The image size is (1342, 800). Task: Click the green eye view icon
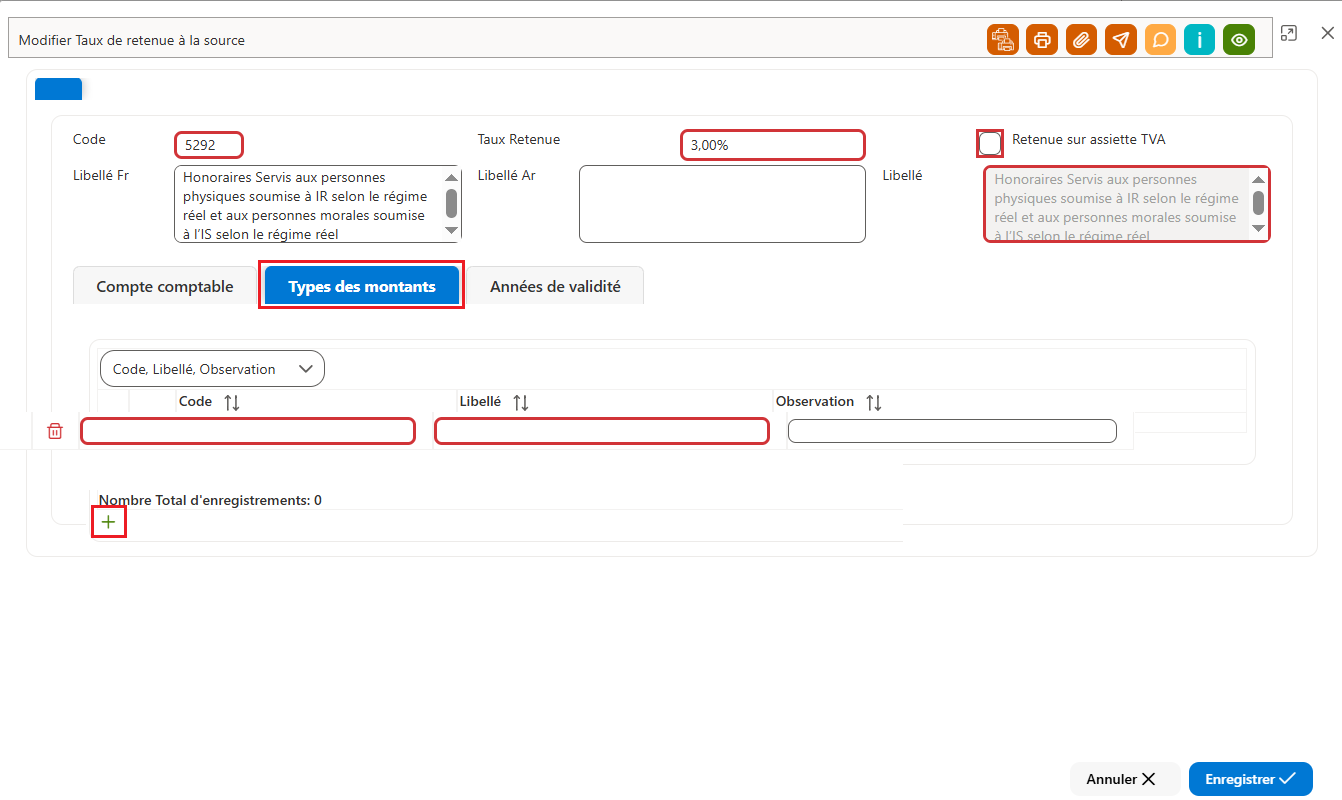pyautogui.click(x=1239, y=40)
